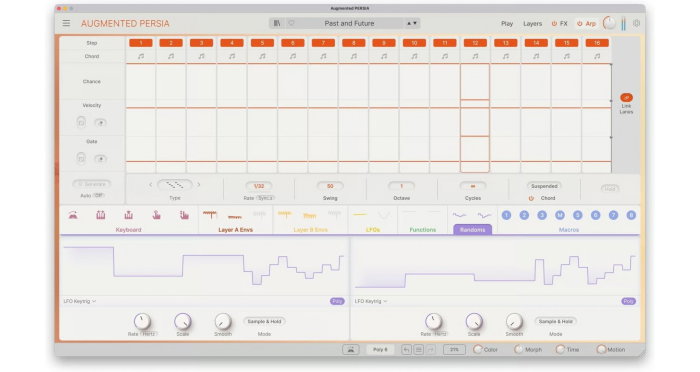Open the preset browser library icon
The width and height of the screenshot is (700, 372).
point(277,23)
